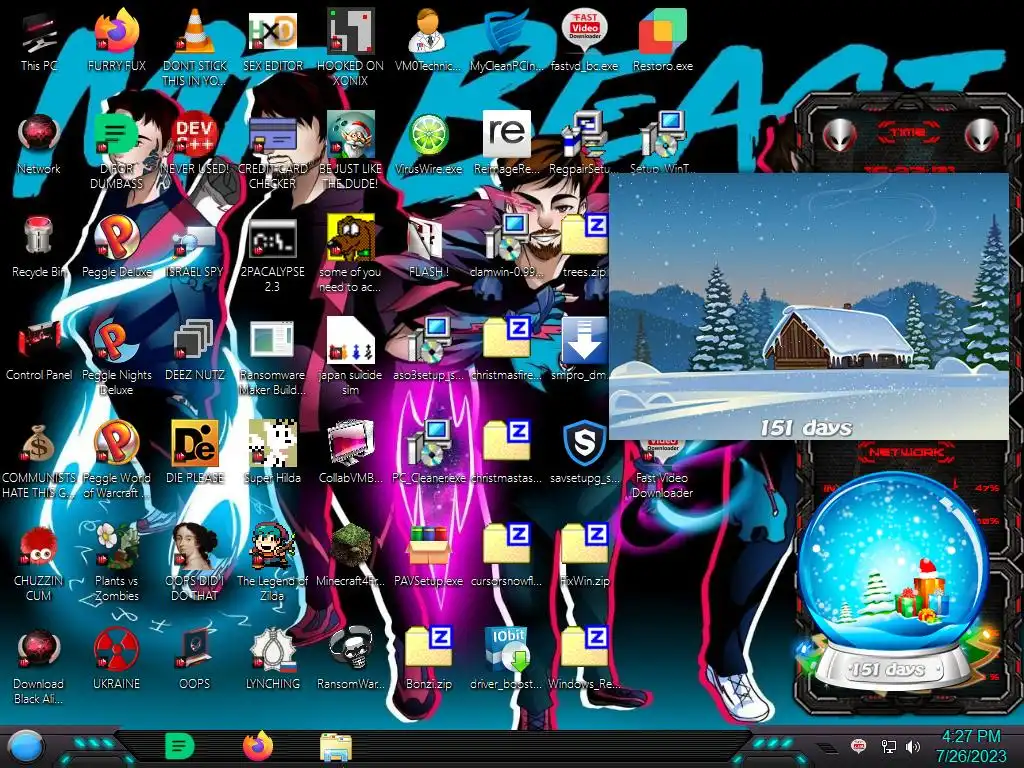1024x768 pixels.
Task: Click the snowy cabin countdown widget
Action: pyautogui.click(x=808, y=307)
